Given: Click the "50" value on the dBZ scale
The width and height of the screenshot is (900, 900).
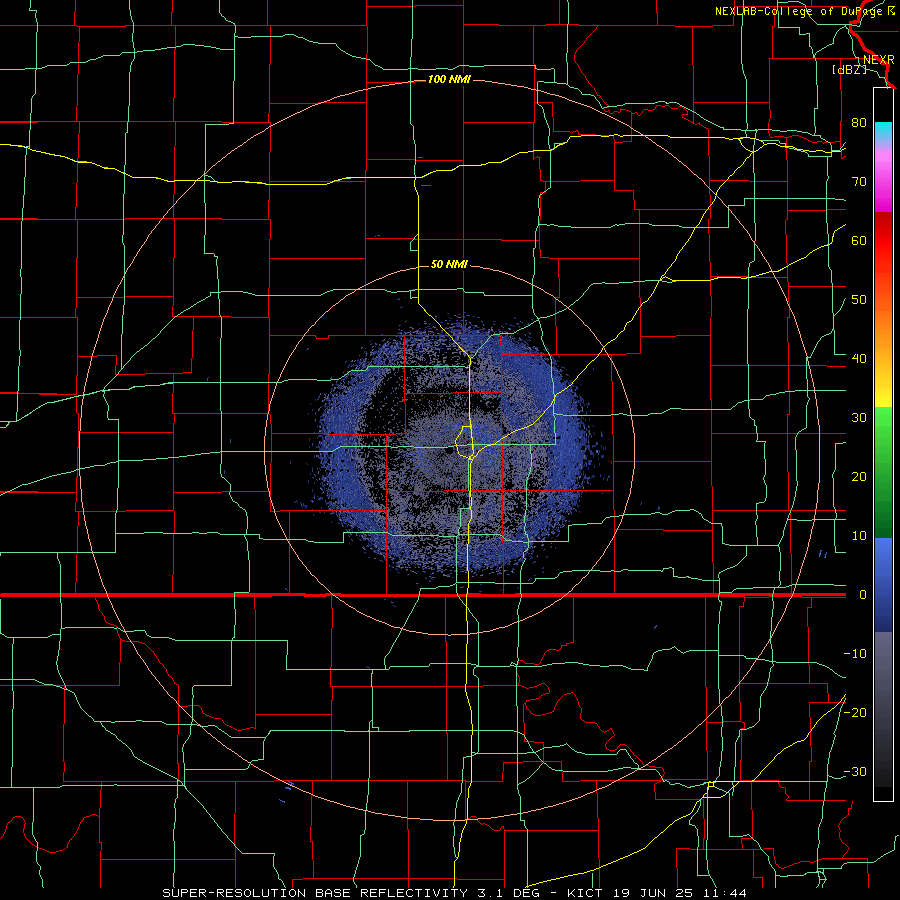Looking at the screenshot, I should point(859,300).
